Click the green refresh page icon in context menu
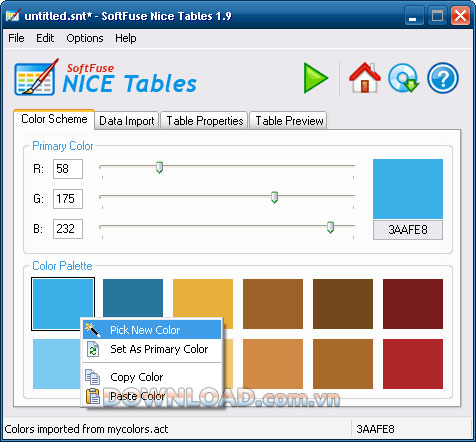 pos(93,349)
